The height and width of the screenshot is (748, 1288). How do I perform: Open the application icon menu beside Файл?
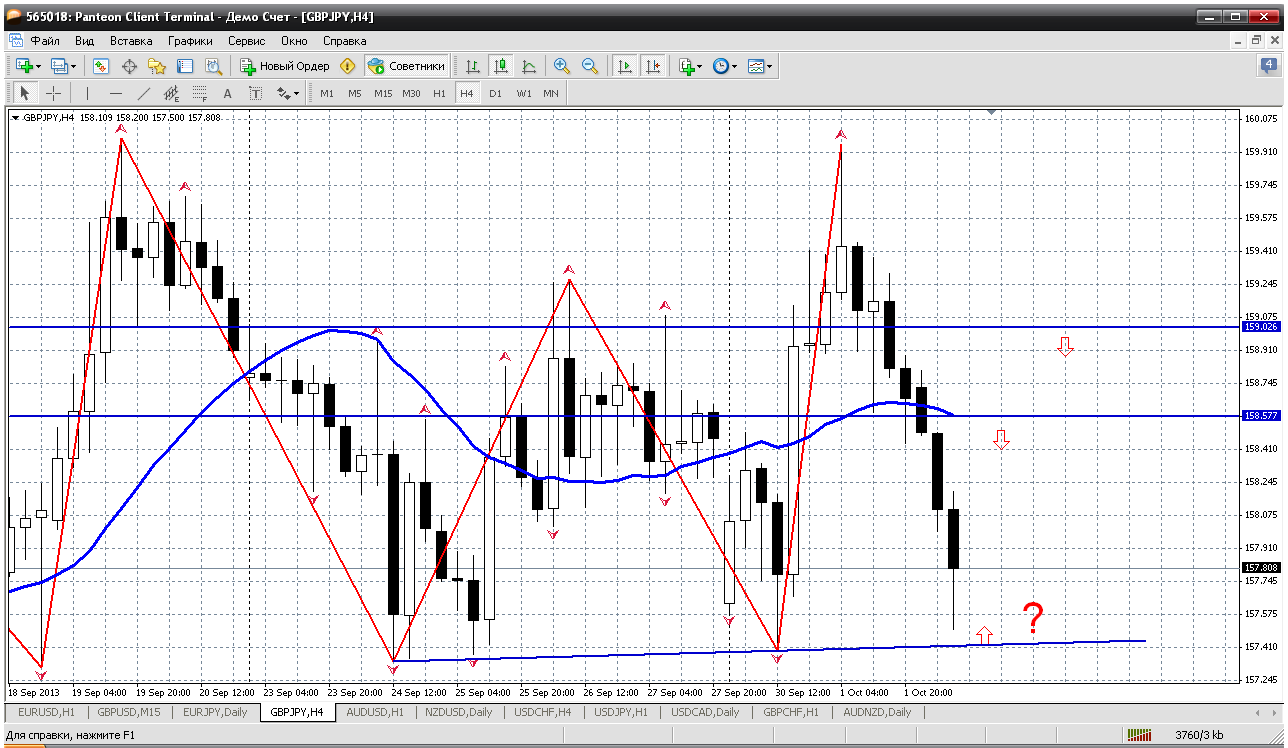point(15,41)
